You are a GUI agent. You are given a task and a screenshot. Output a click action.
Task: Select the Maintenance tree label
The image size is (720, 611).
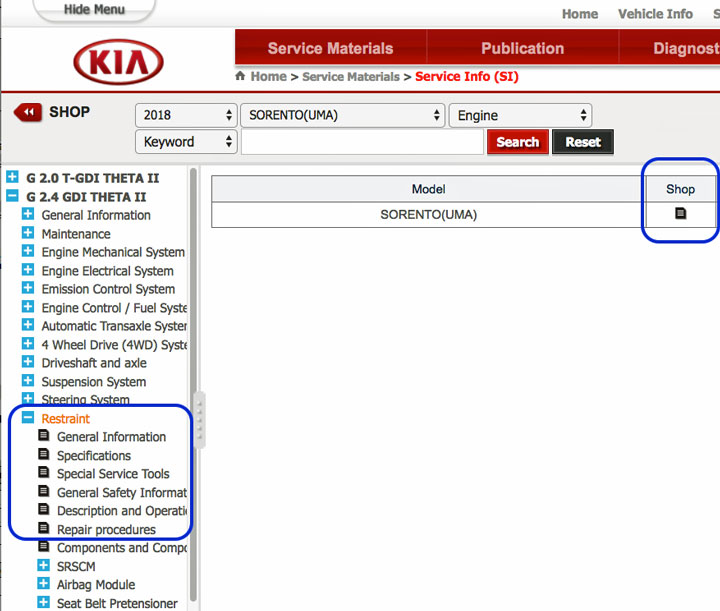pyautogui.click(x=76, y=234)
